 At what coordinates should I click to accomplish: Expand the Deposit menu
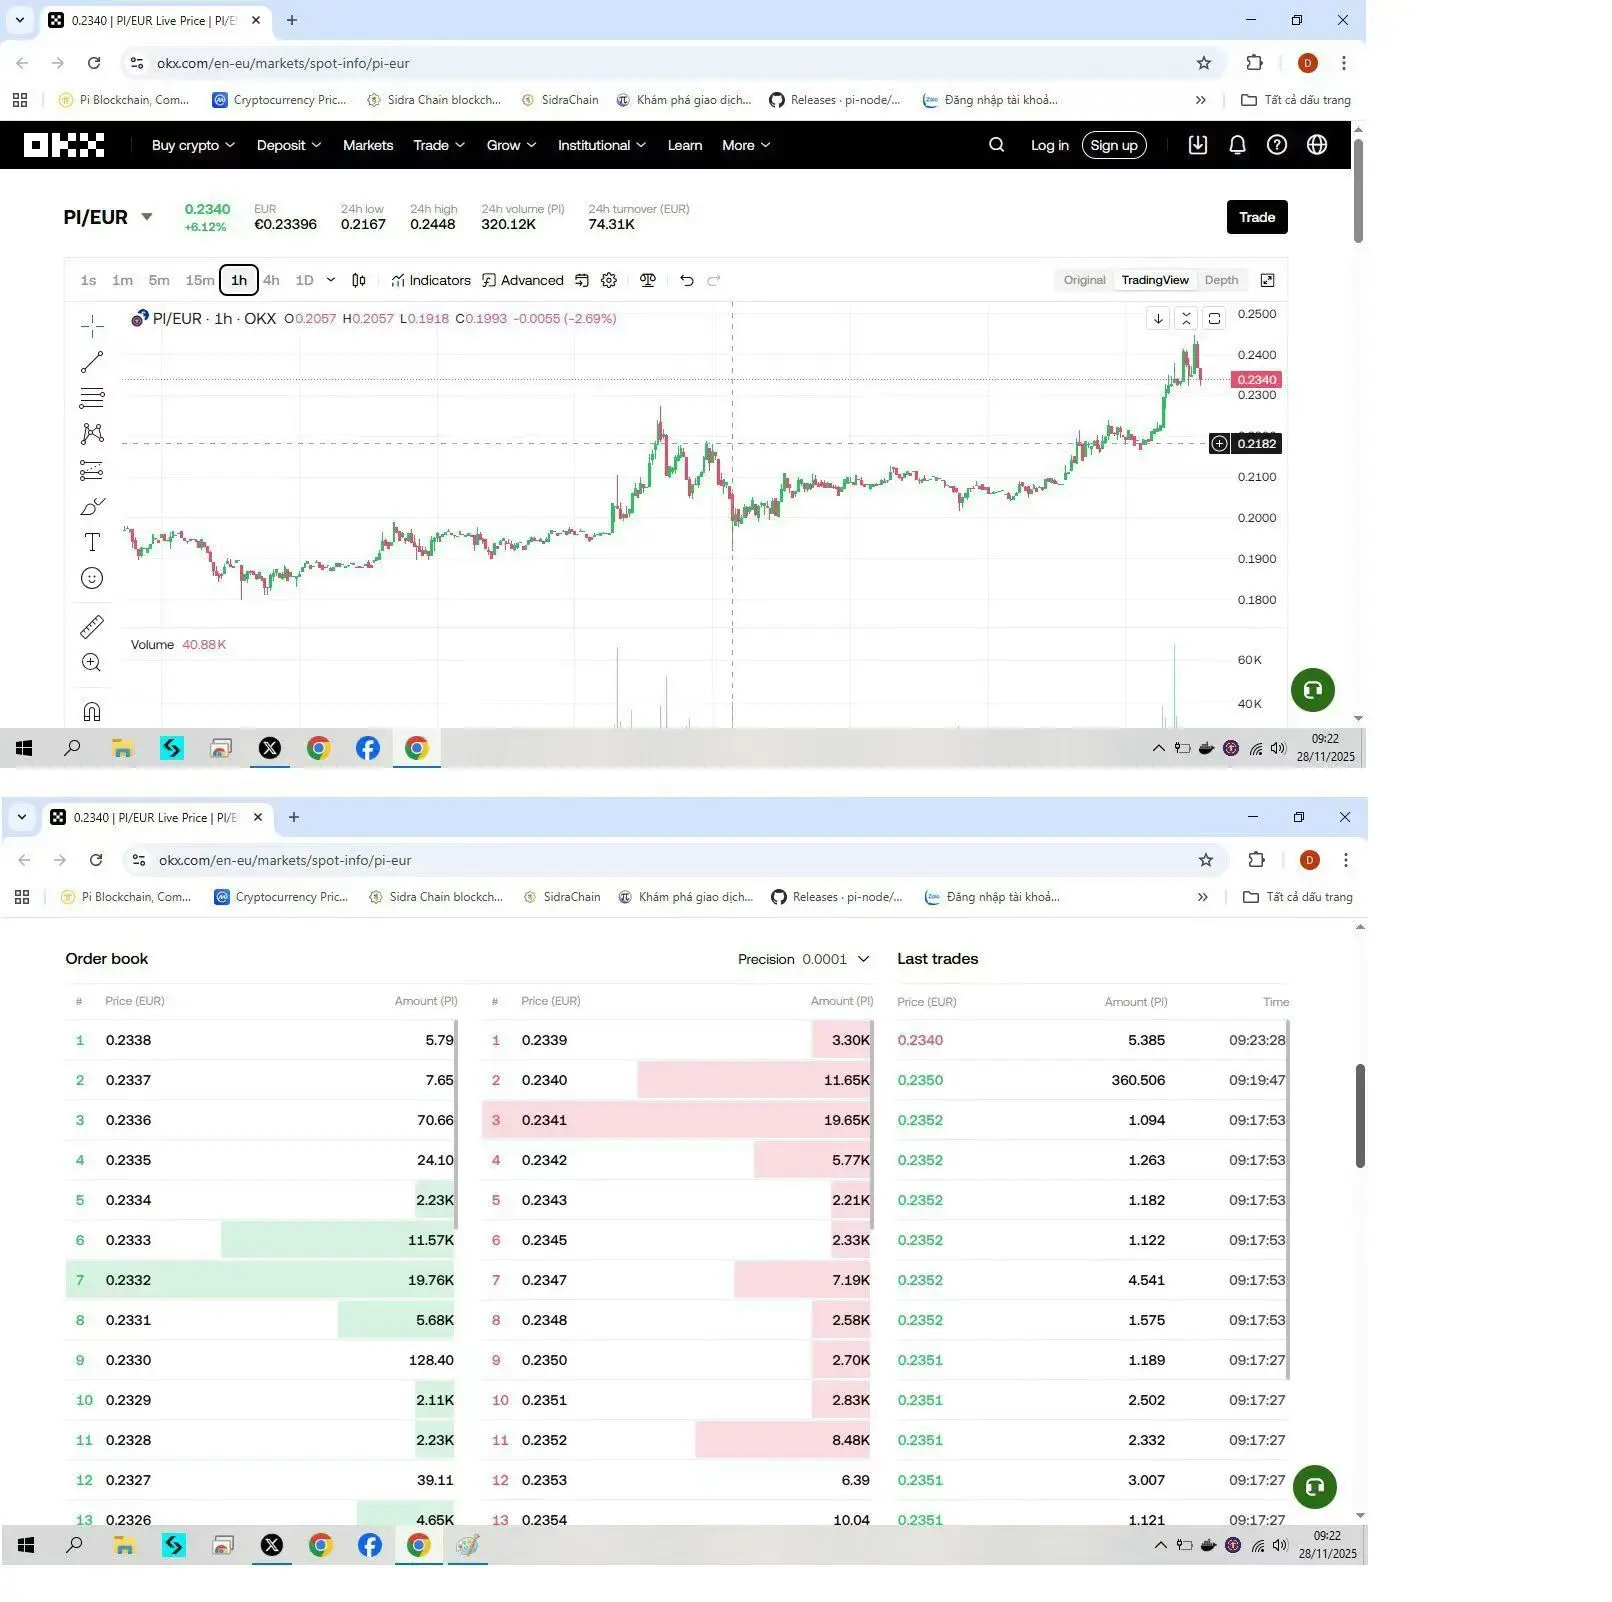(289, 146)
